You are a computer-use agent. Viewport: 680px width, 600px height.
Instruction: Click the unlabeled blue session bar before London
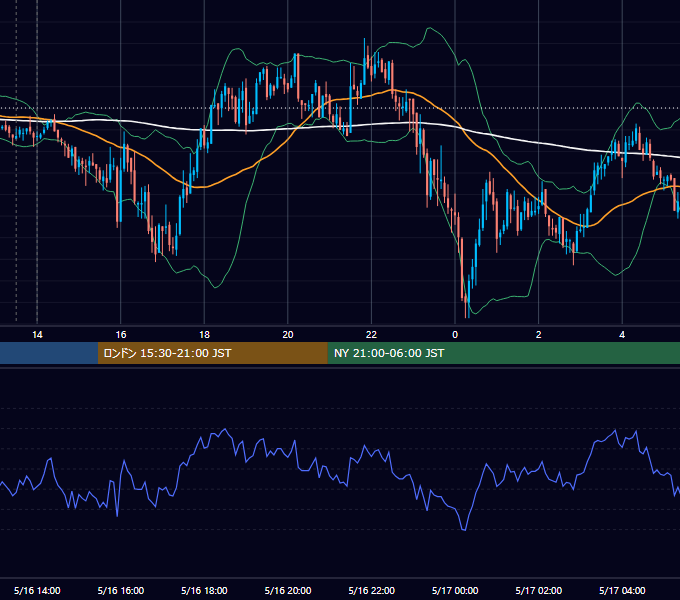coord(49,353)
